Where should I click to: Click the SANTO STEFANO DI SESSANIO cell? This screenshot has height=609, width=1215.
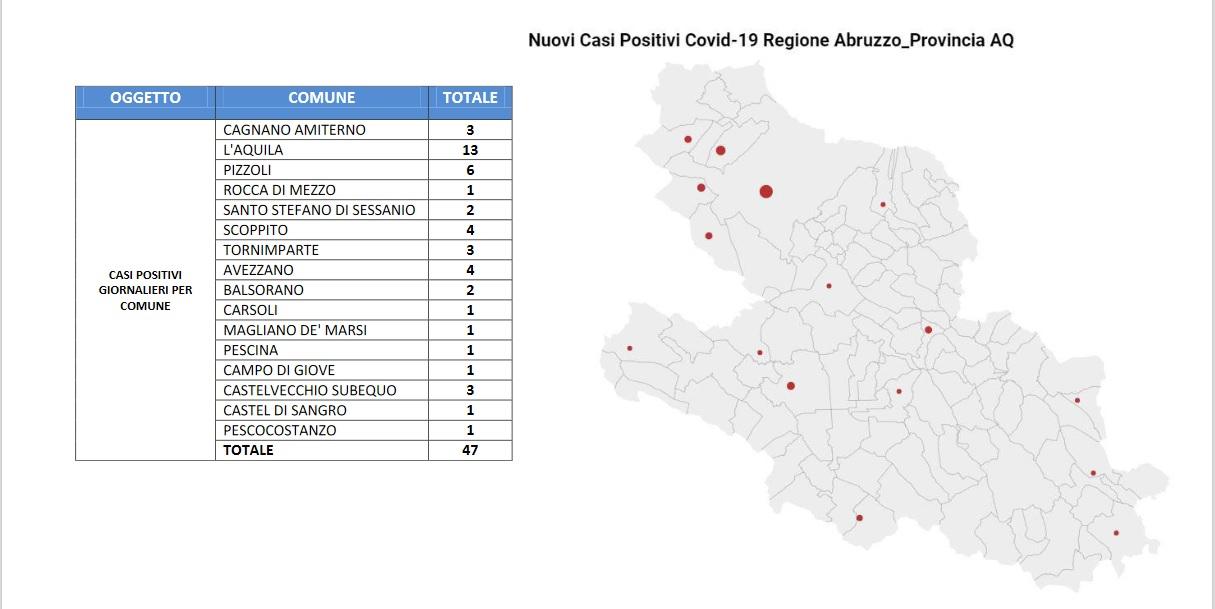[321, 210]
